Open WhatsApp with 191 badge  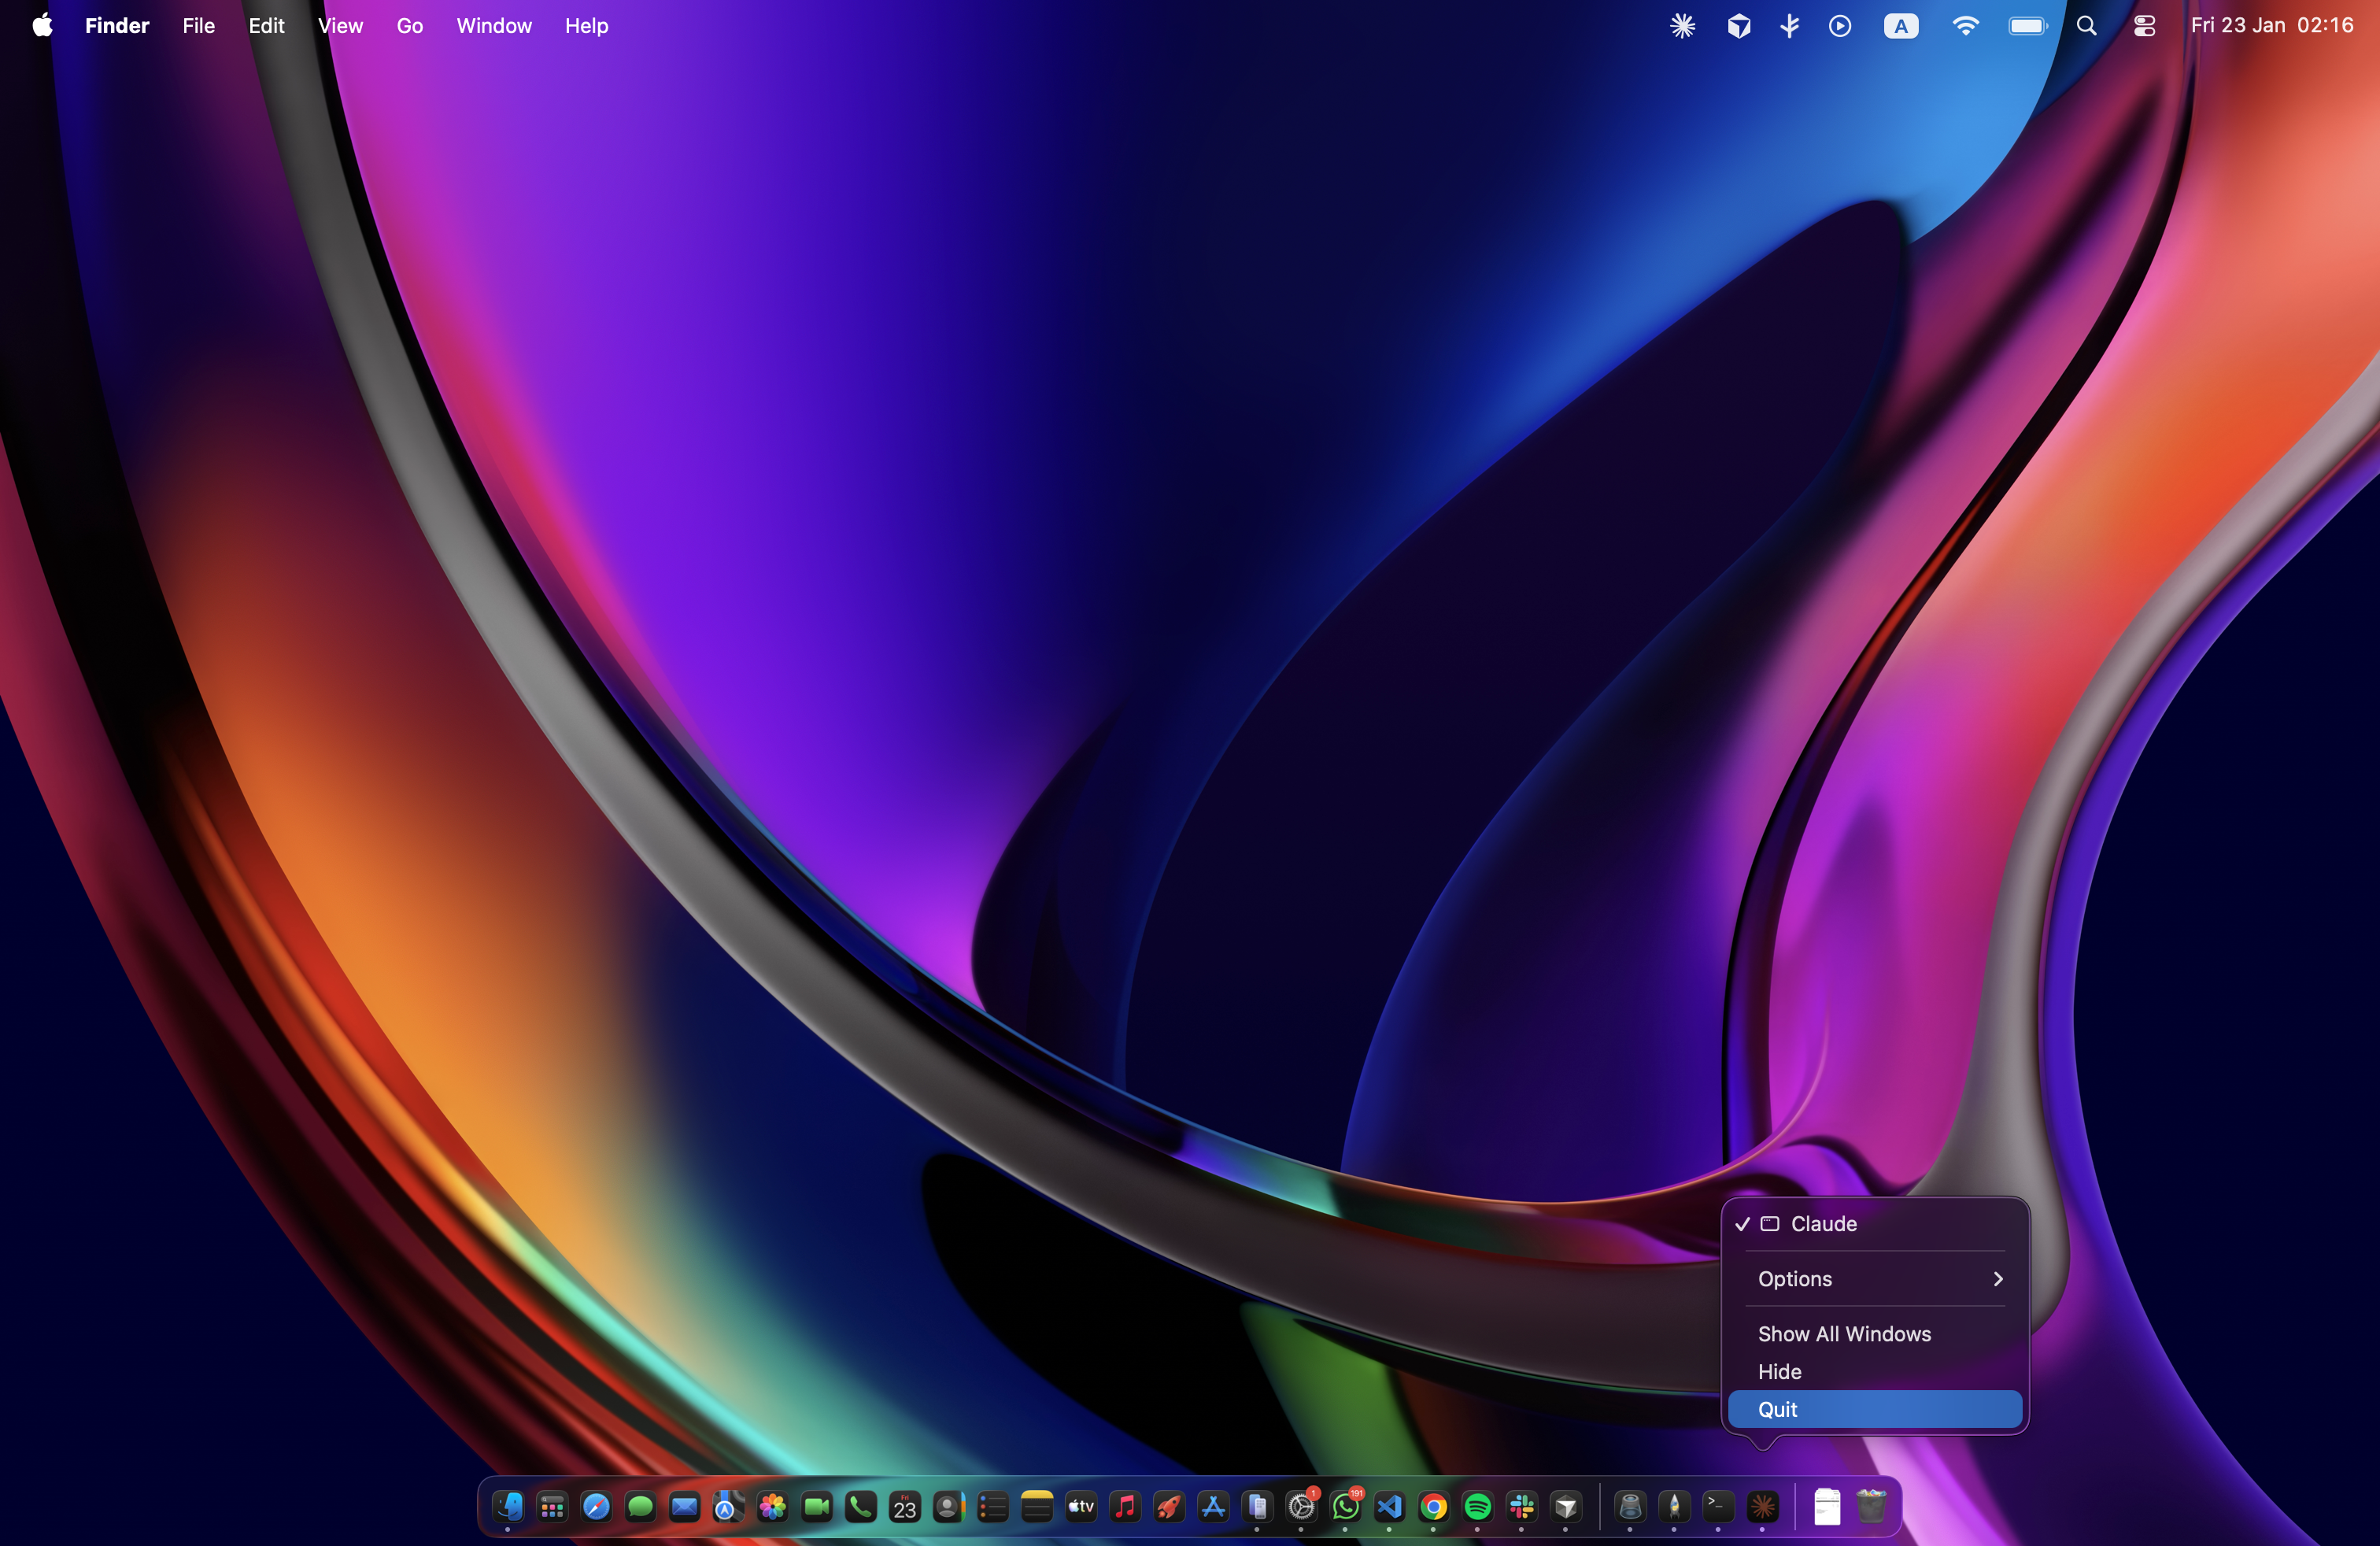[x=1345, y=1506]
